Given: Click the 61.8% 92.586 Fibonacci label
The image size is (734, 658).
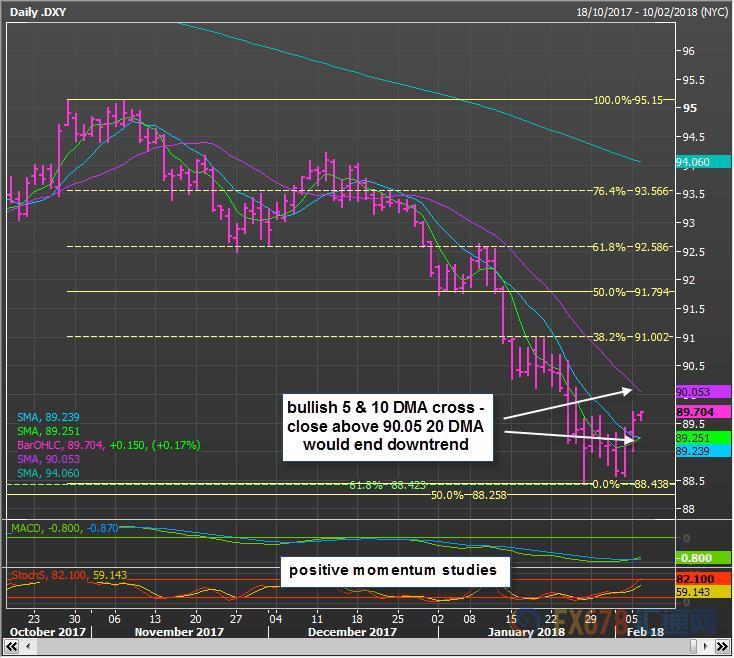Looking at the screenshot, I should click(x=629, y=247).
